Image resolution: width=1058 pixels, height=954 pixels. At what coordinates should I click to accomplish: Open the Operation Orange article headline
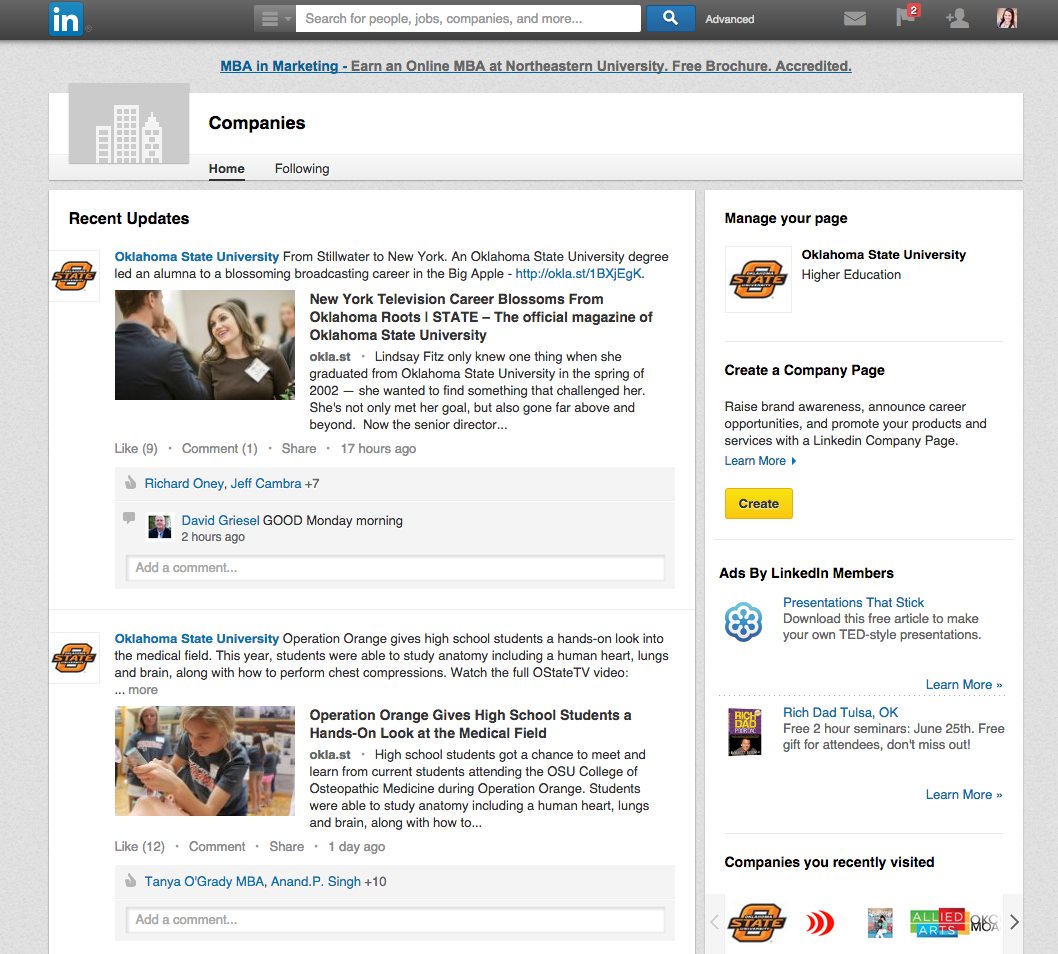tap(470, 724)
